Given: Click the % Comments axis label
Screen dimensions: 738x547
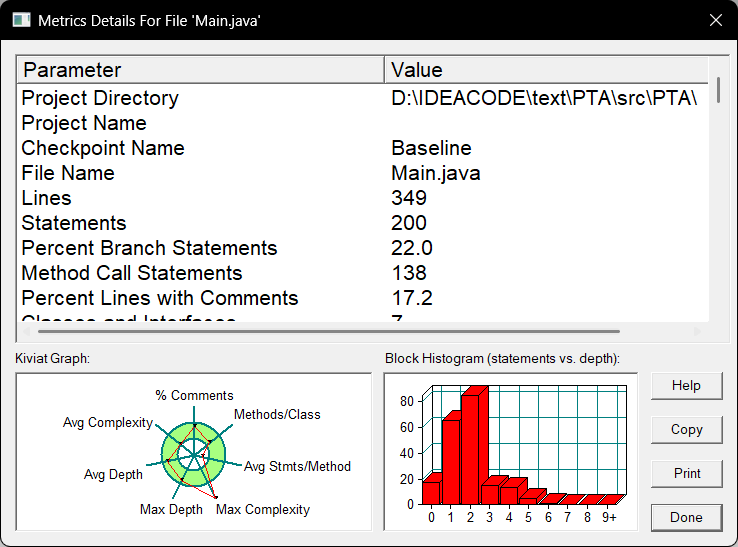Looking at the screenshot, I should tap(194, 395).
